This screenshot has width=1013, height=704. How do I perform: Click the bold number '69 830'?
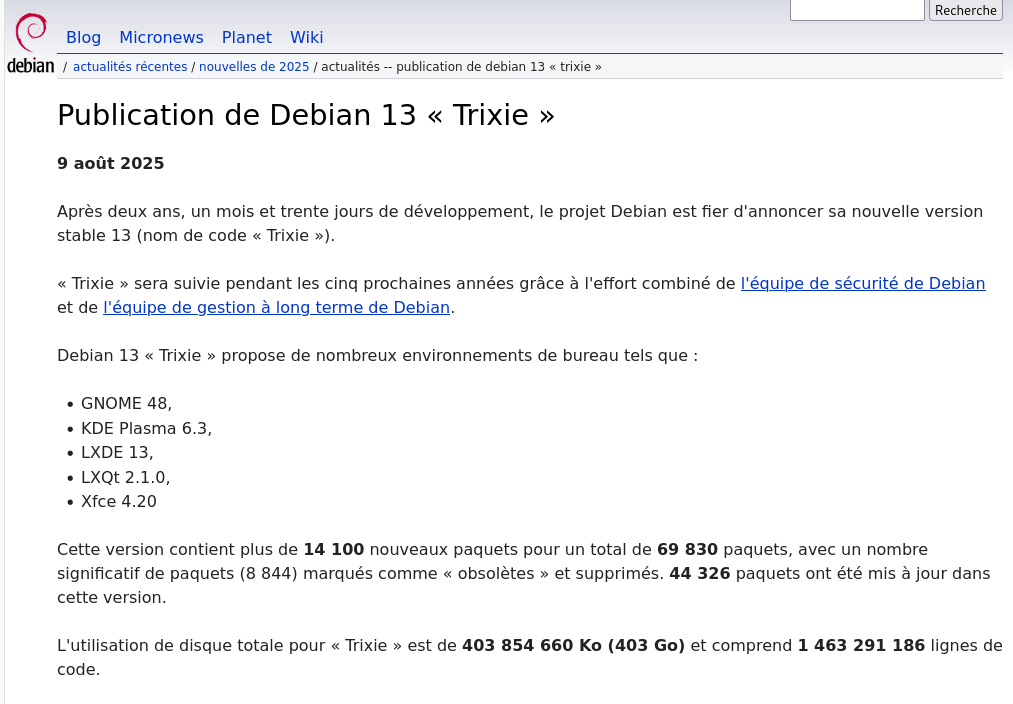(687, 550)
